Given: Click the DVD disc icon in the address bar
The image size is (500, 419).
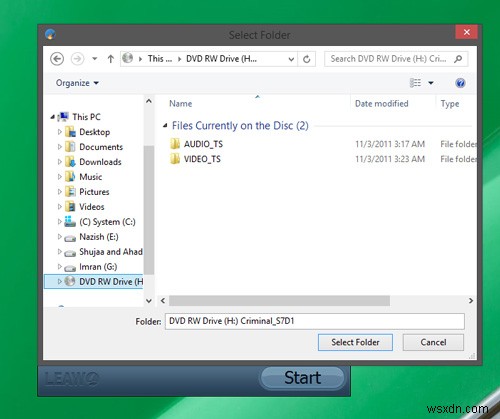Looking at the screenshot, I should pyautogui.click(x=127, y=58).
